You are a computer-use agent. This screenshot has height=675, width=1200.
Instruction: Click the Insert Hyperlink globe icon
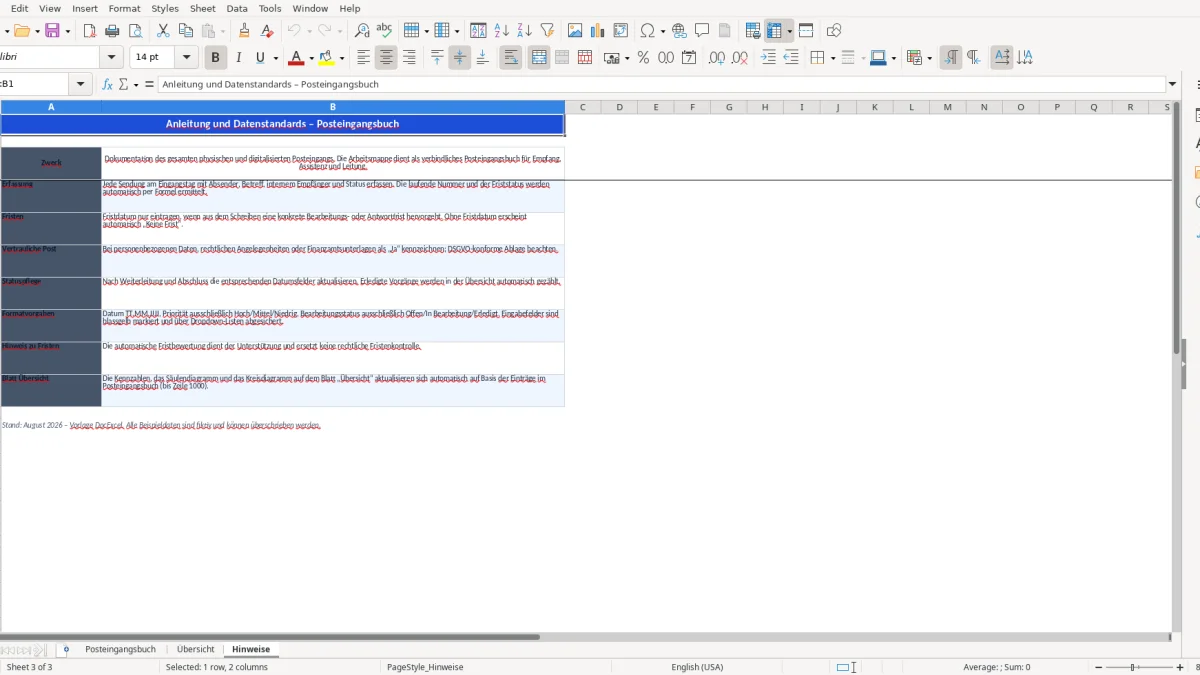tap(680, 31)
